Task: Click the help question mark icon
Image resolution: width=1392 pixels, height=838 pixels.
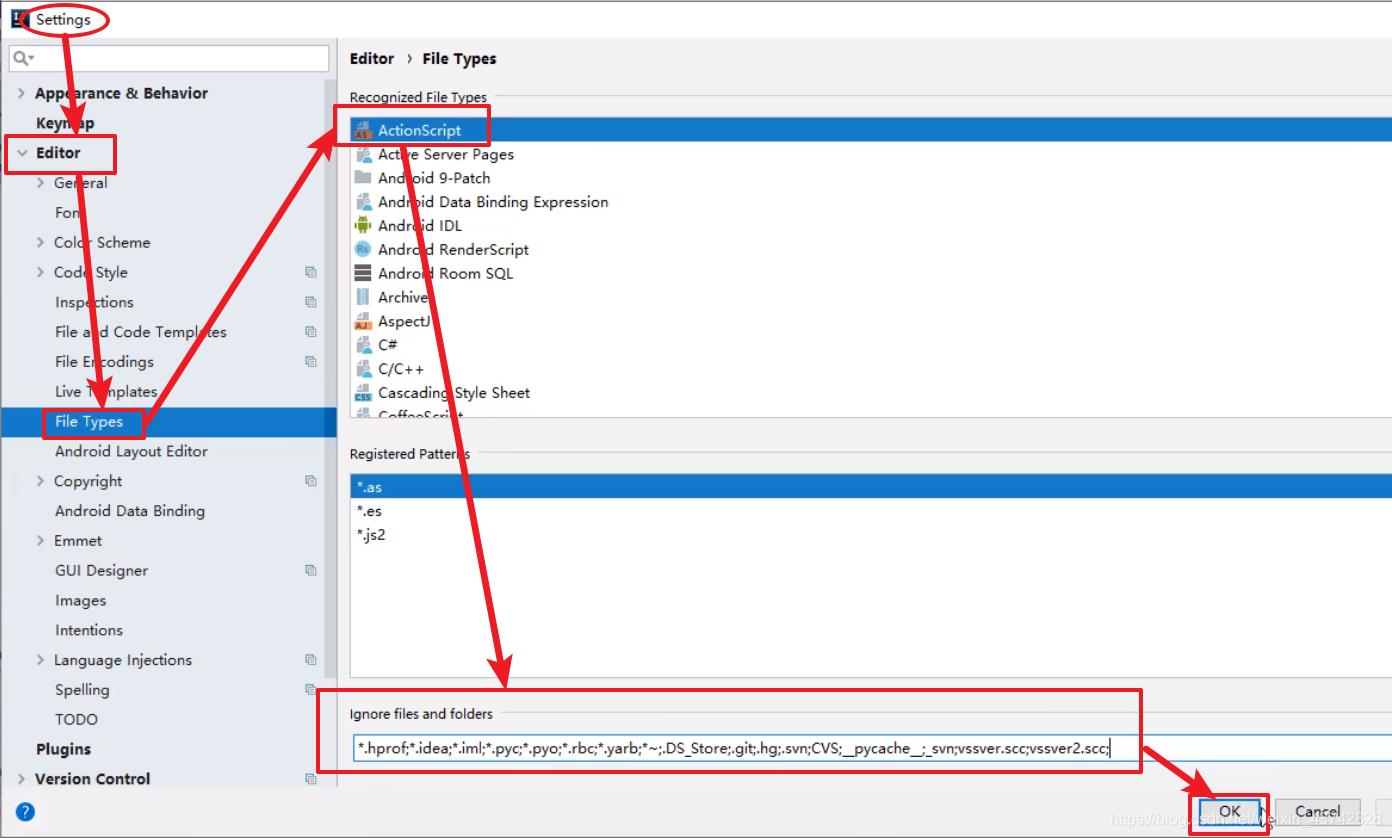Action: tap(26, 811)
